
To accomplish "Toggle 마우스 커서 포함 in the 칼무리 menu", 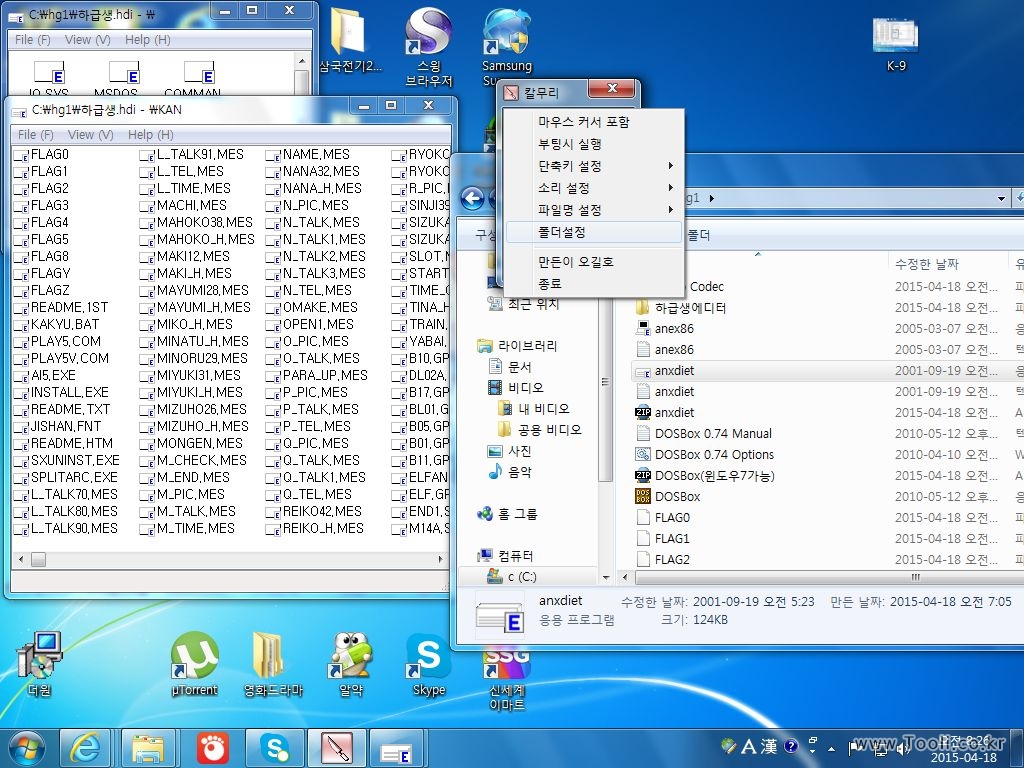I will [593, 121].
